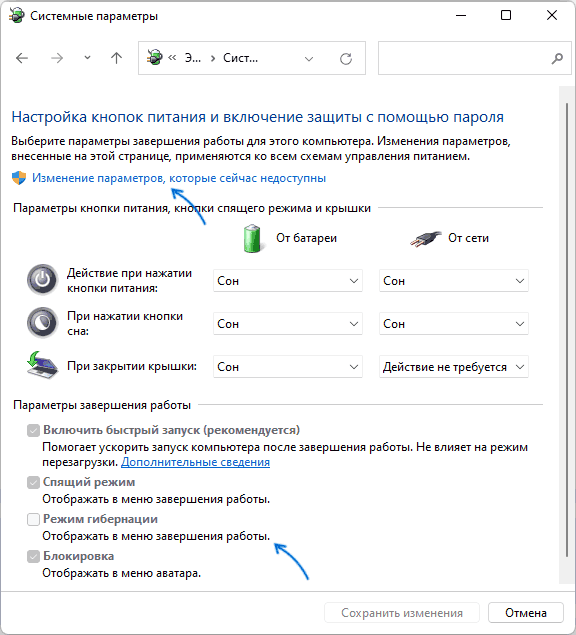Click the green battery icon
This screenshot has height=635, width=576.
tap(252, 239)
